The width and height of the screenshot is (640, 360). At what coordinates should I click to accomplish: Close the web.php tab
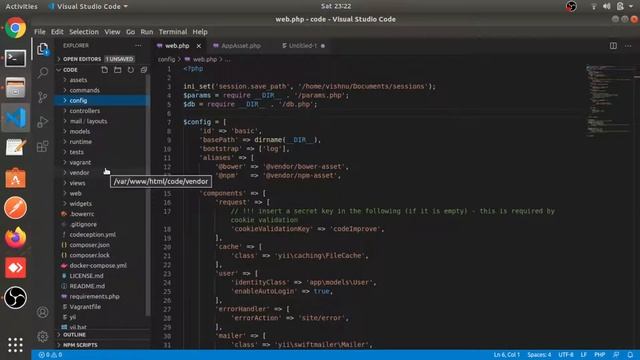(199, 46)
